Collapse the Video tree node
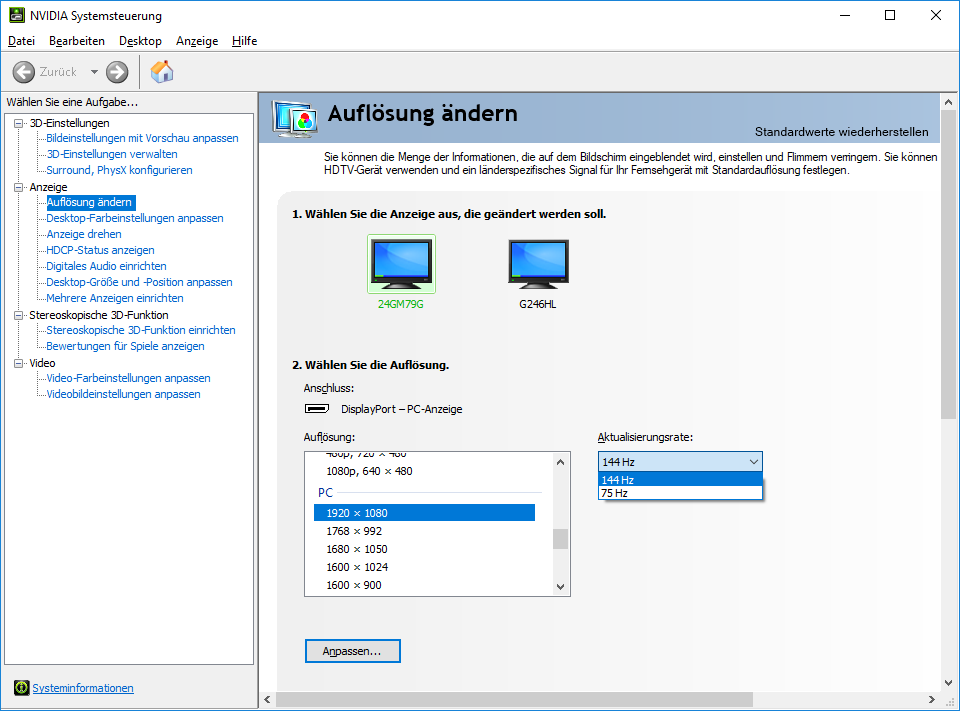 pos(18,363)
